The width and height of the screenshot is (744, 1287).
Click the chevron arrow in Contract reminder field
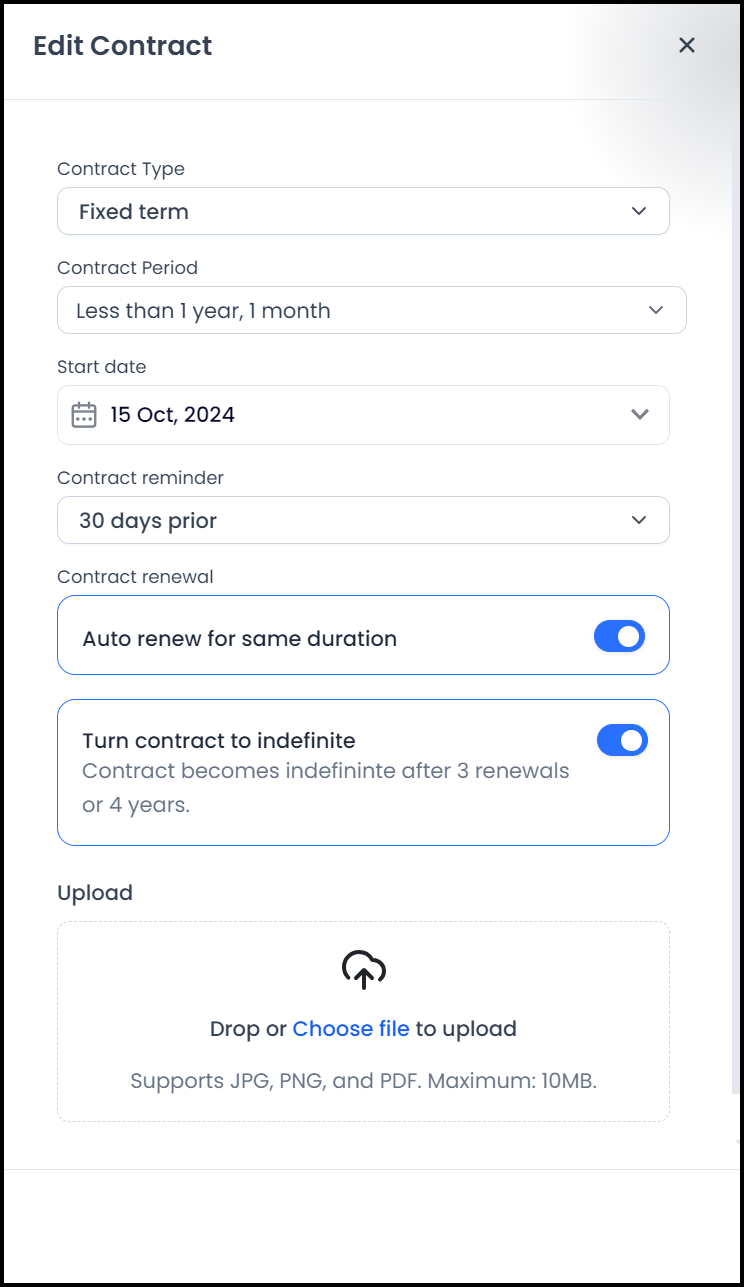pos(640,520)
